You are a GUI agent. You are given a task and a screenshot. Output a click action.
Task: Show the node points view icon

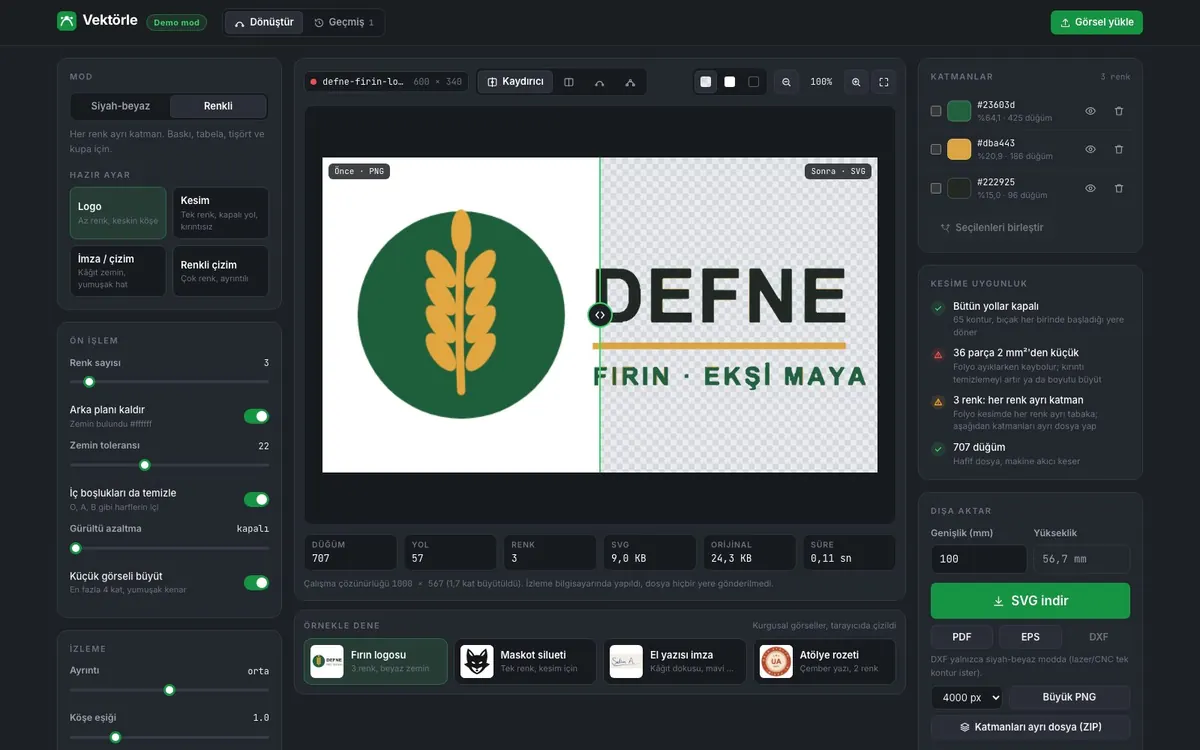[x=630, y=82]
